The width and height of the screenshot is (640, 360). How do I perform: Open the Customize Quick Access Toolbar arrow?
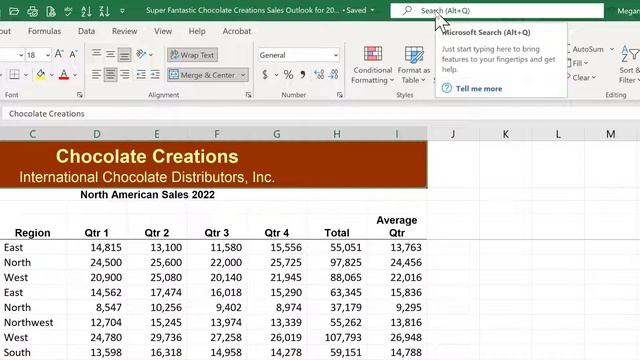coord(122,11)
